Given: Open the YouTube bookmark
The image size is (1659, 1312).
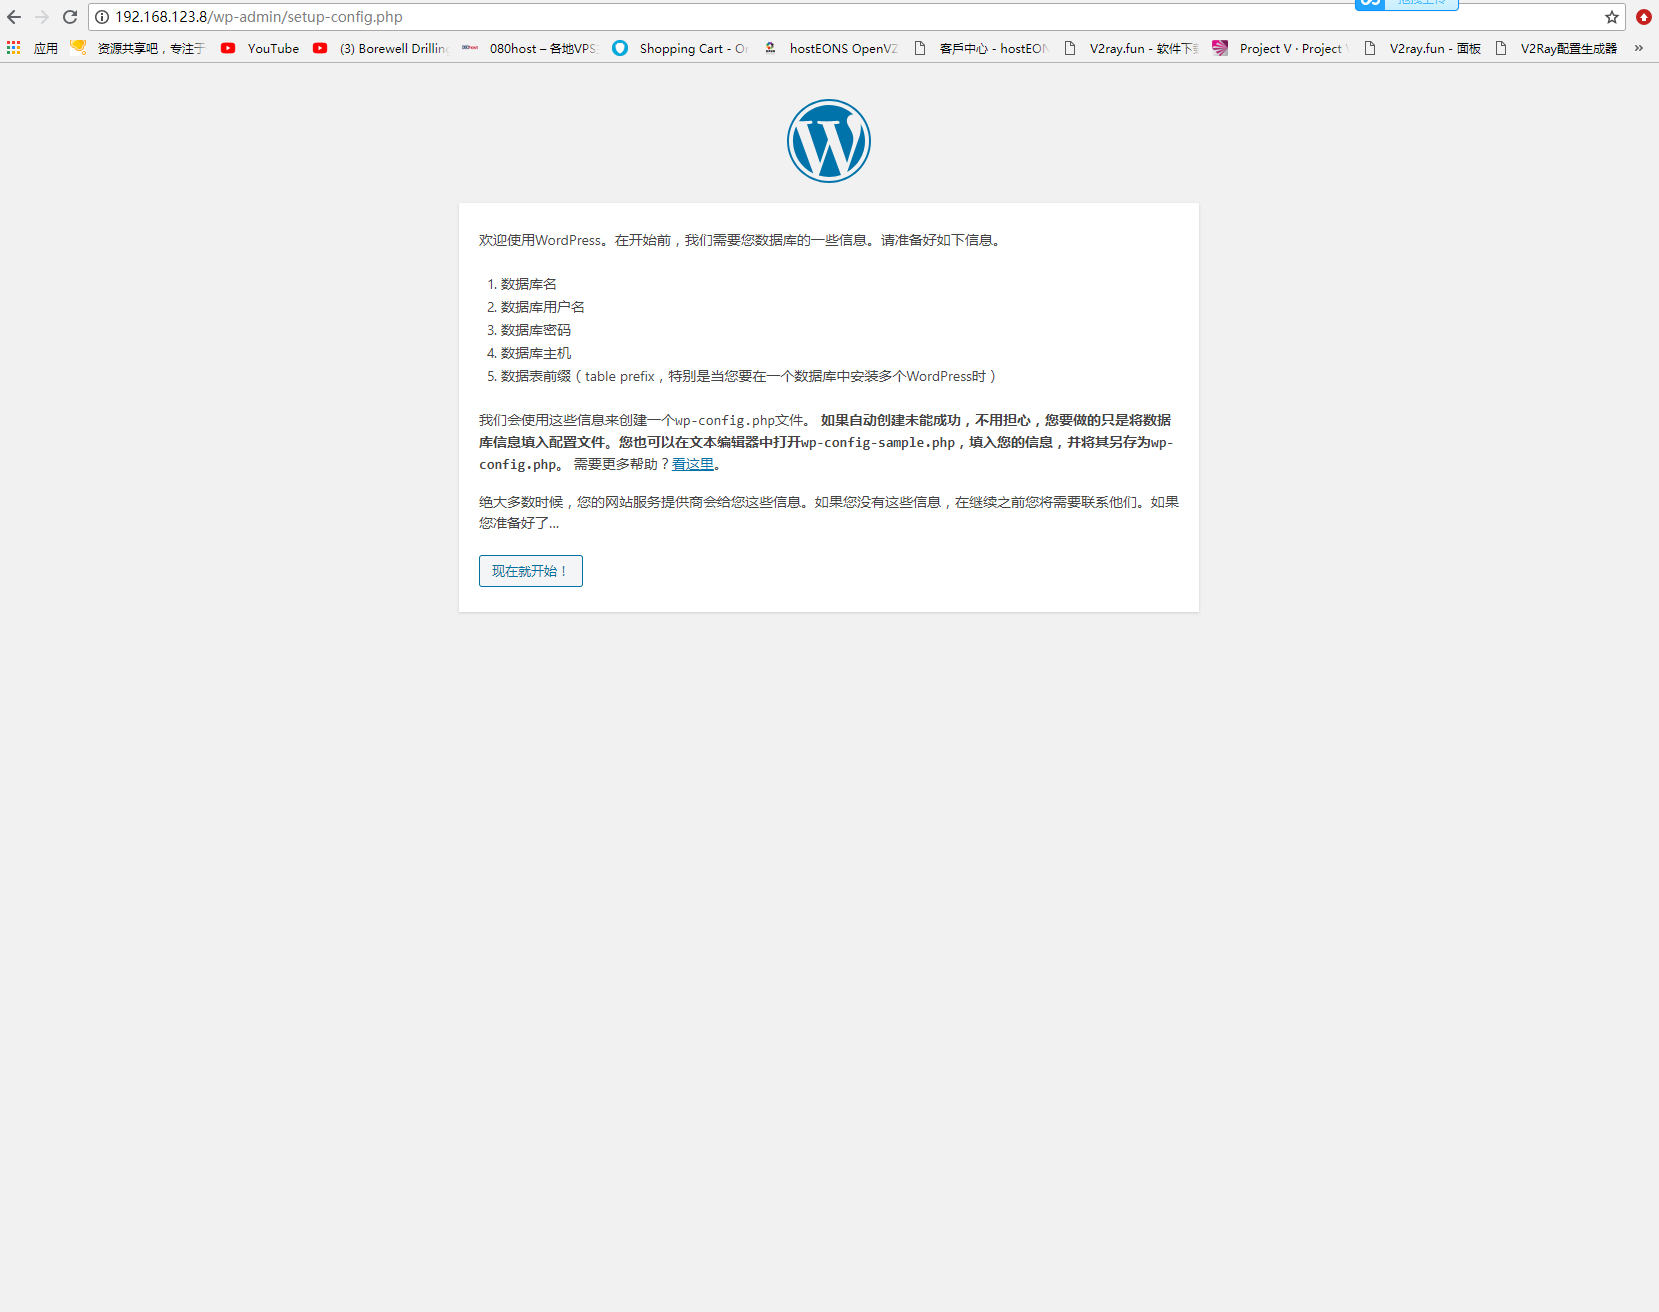Looking at the screenshot, I should click(x=260, y=48).
